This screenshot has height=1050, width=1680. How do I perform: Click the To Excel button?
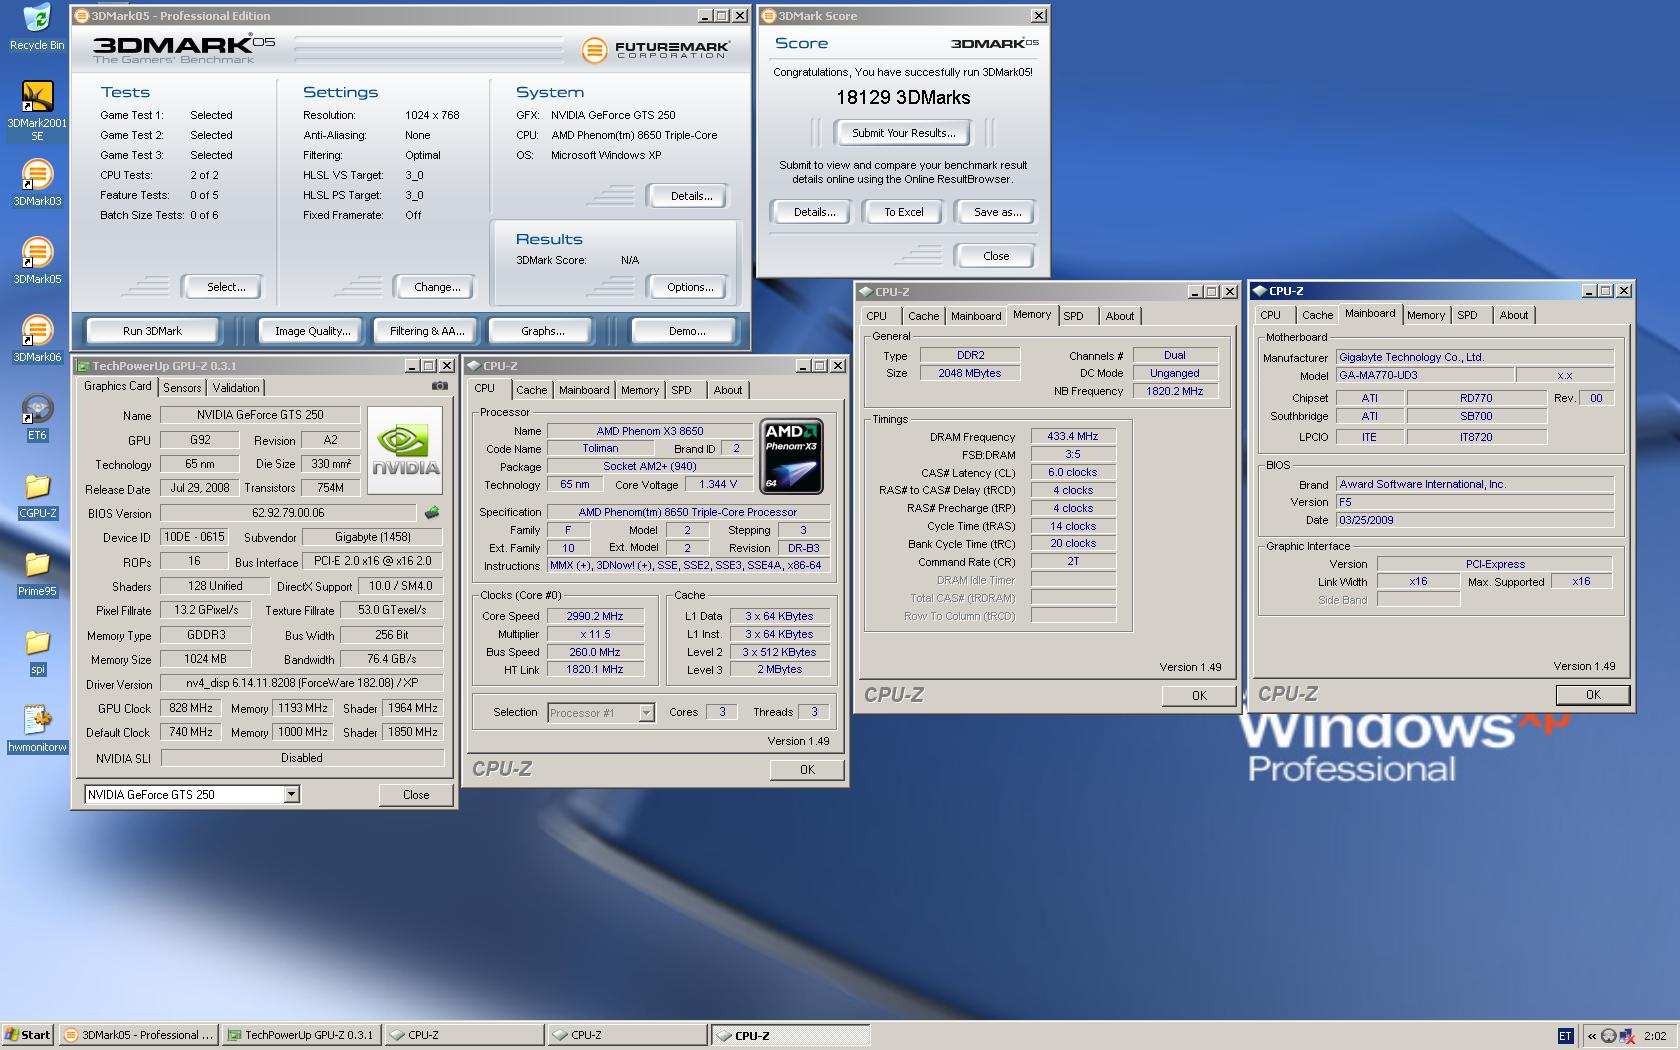pyautogui.click(x=904, y=212)
